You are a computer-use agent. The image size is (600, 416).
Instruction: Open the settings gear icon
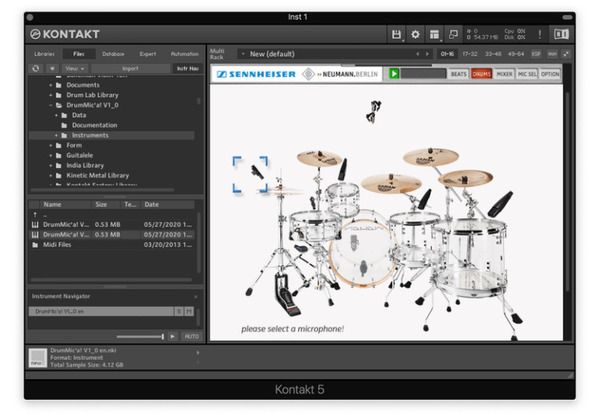(x=416, y=34)
